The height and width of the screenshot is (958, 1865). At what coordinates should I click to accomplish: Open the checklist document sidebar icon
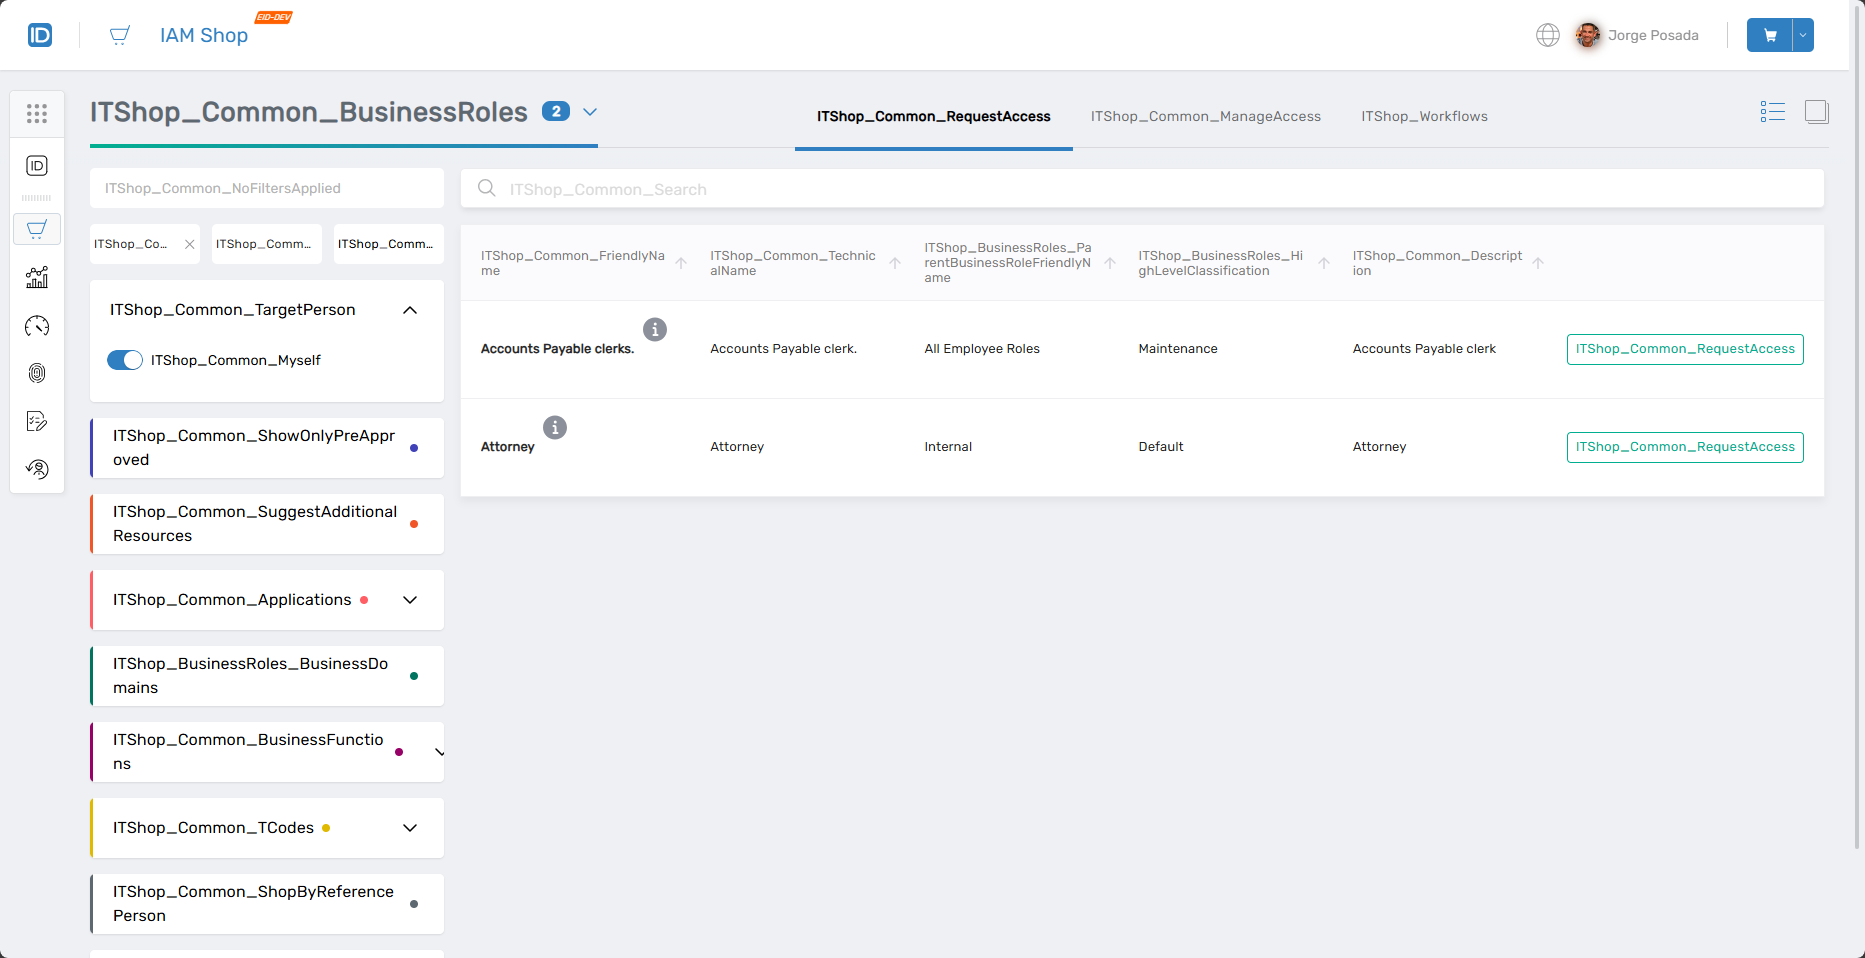(x=37, y=421)
